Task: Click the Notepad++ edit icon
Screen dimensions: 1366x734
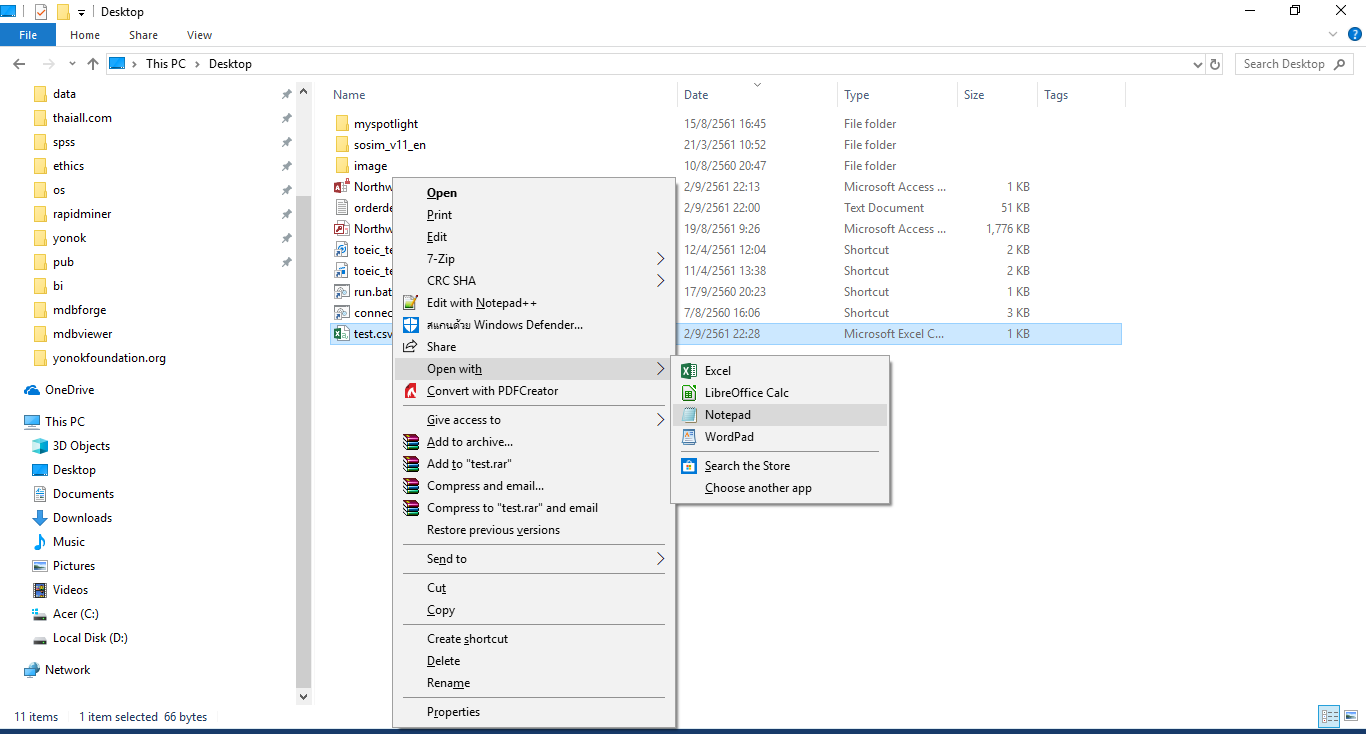Action: pyautogui.click(x=410, y=303)
